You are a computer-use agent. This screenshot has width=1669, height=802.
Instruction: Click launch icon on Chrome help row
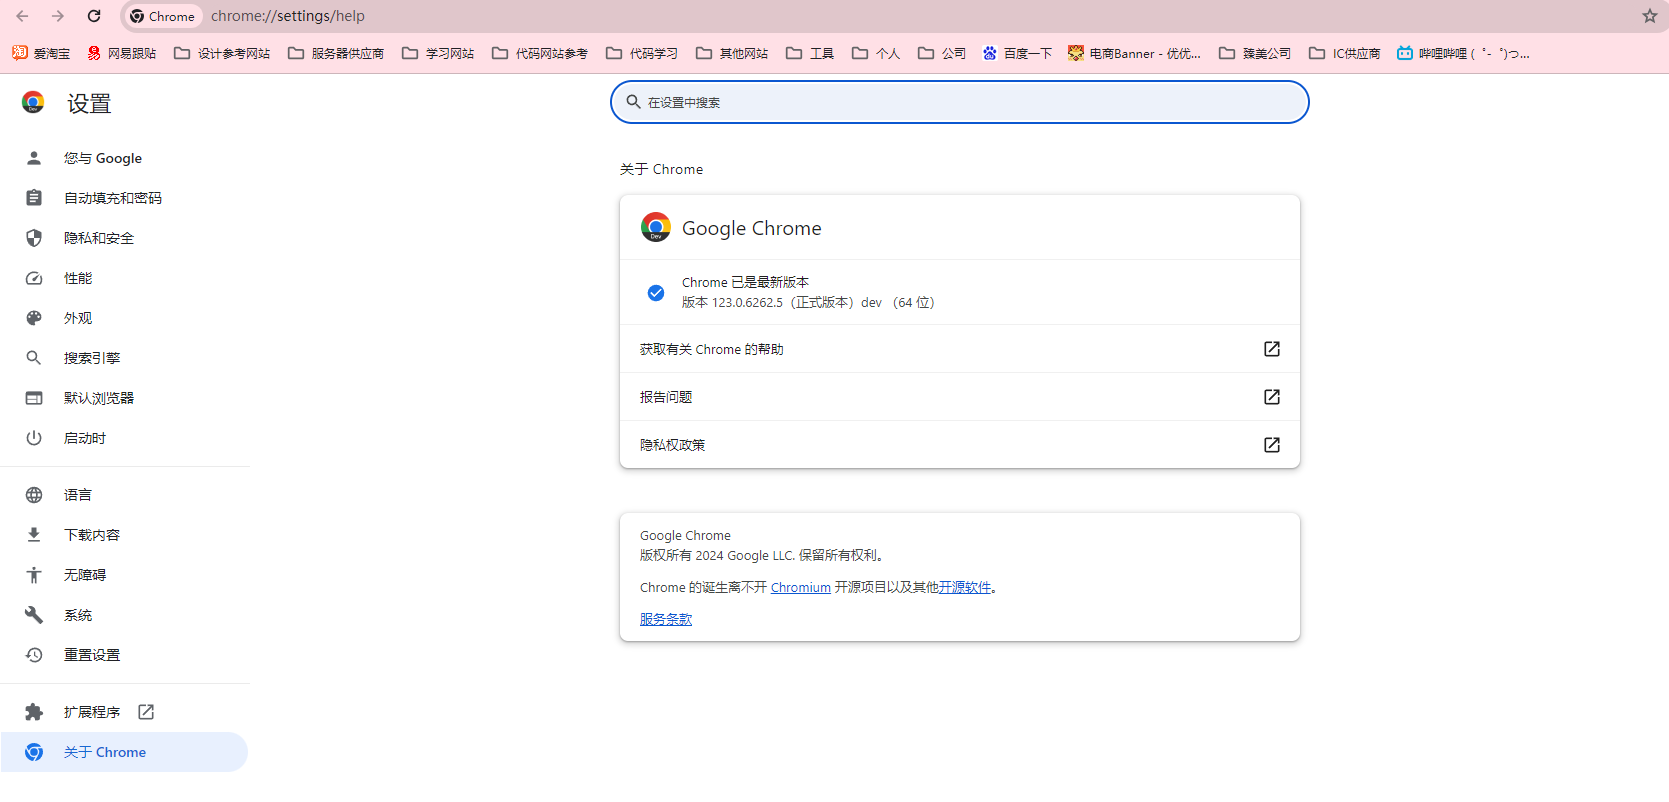tap(1272, 349)
